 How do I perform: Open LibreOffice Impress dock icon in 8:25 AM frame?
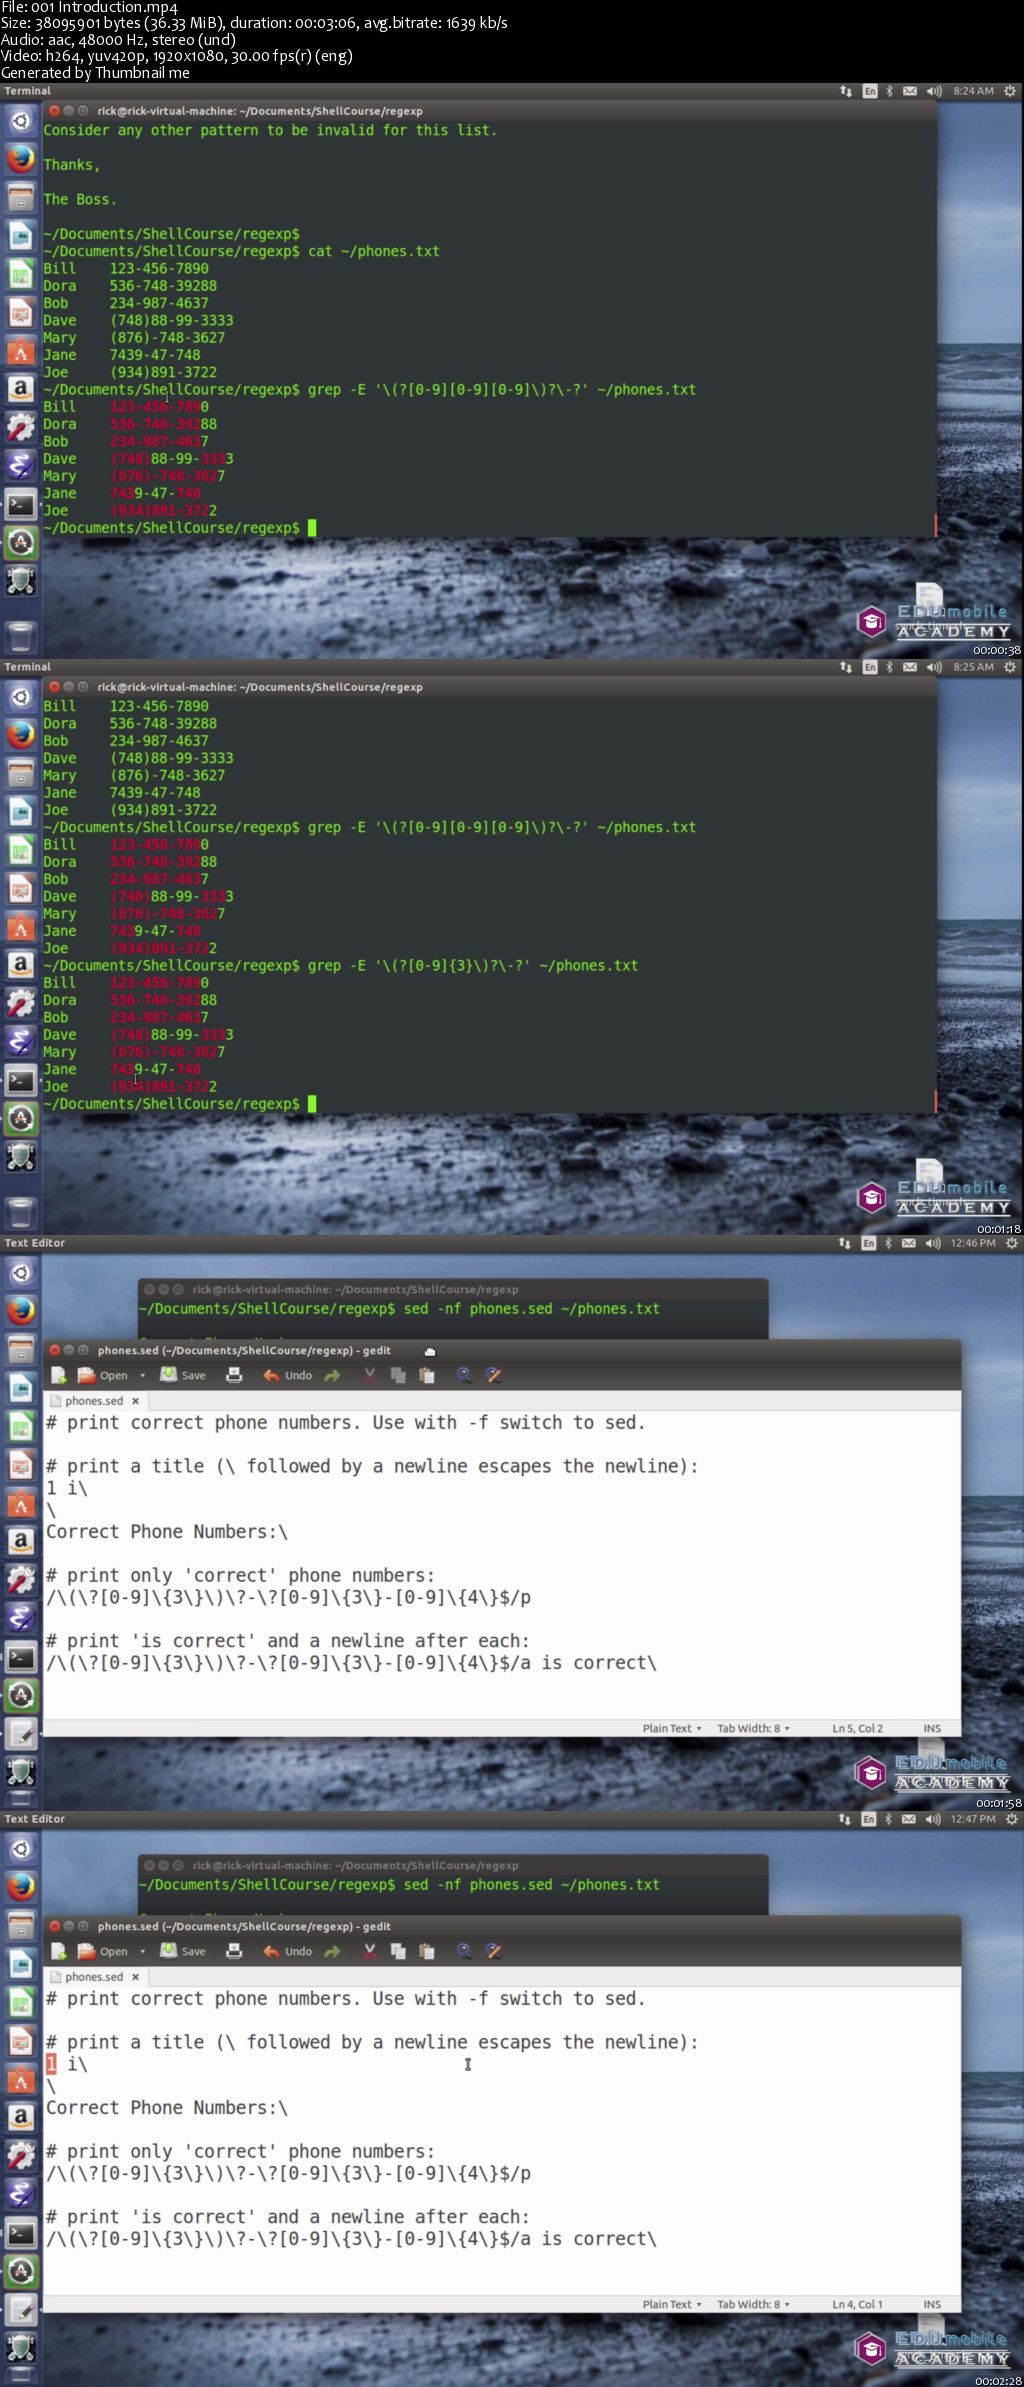point(21,888)
